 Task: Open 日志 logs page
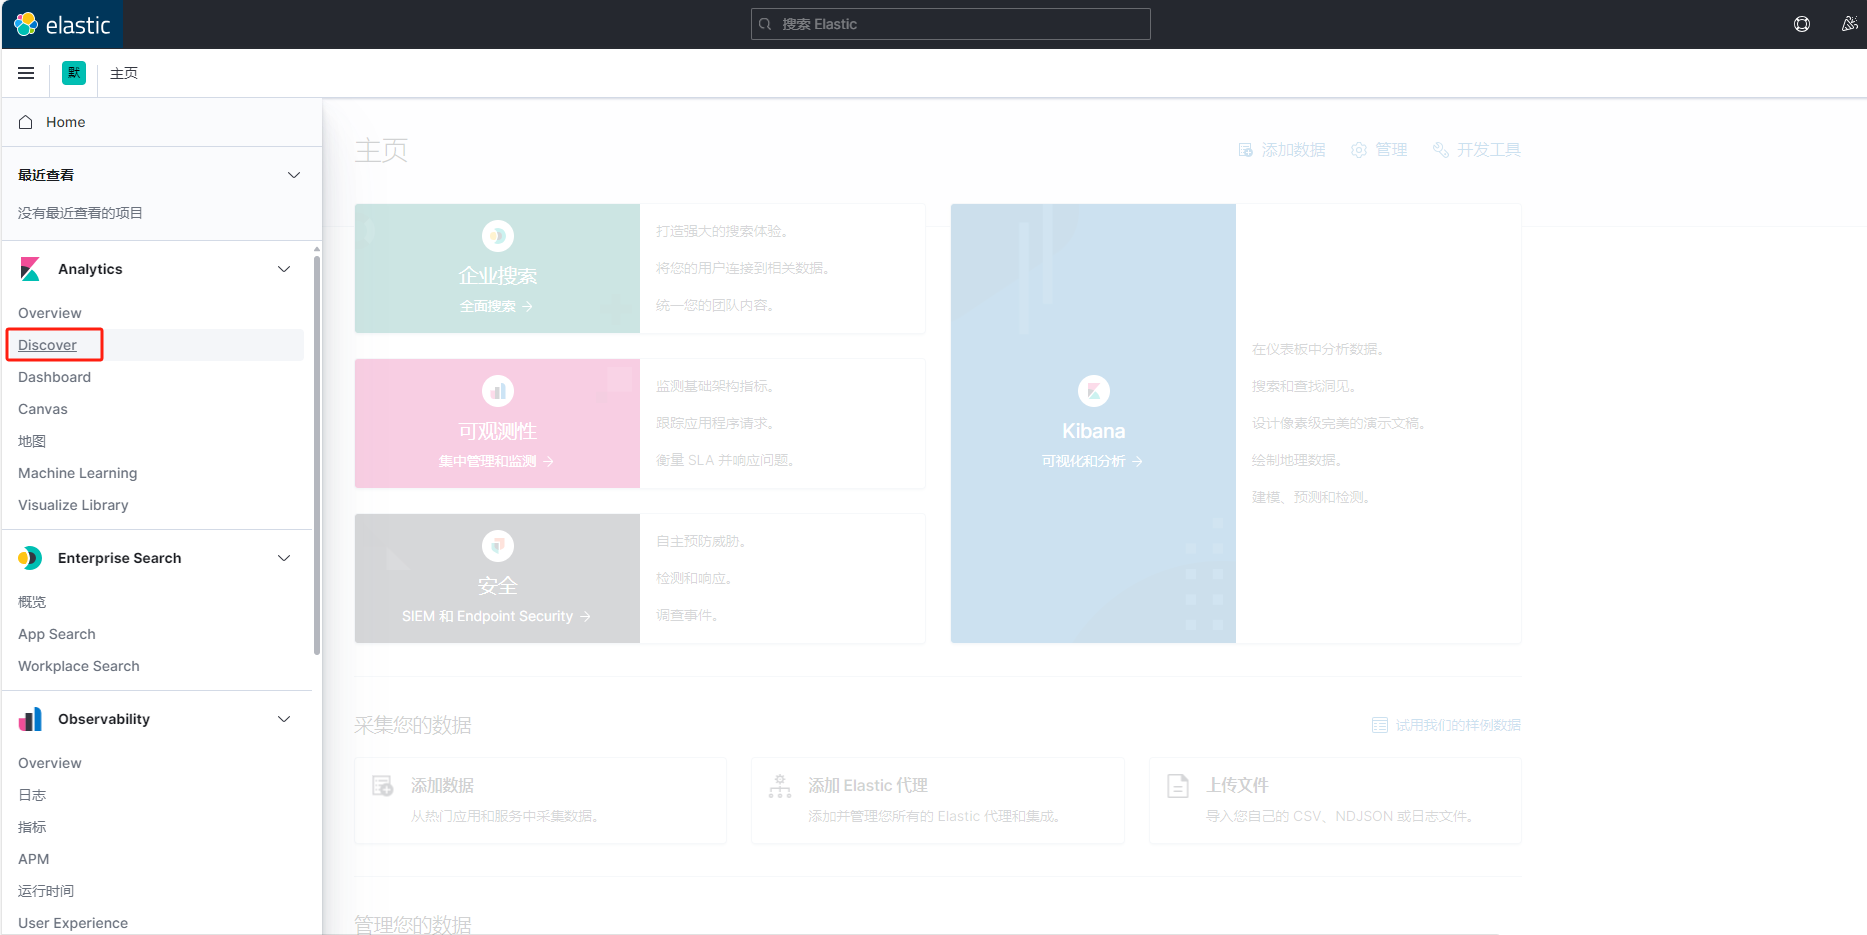tap(32, 795)
